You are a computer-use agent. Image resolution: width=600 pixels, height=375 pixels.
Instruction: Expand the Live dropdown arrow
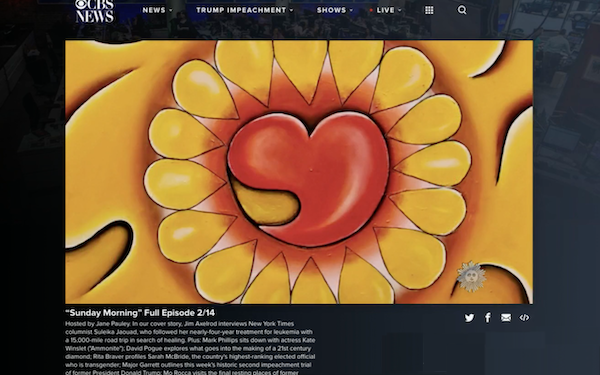pyautogui.click(x=400, y=10)
